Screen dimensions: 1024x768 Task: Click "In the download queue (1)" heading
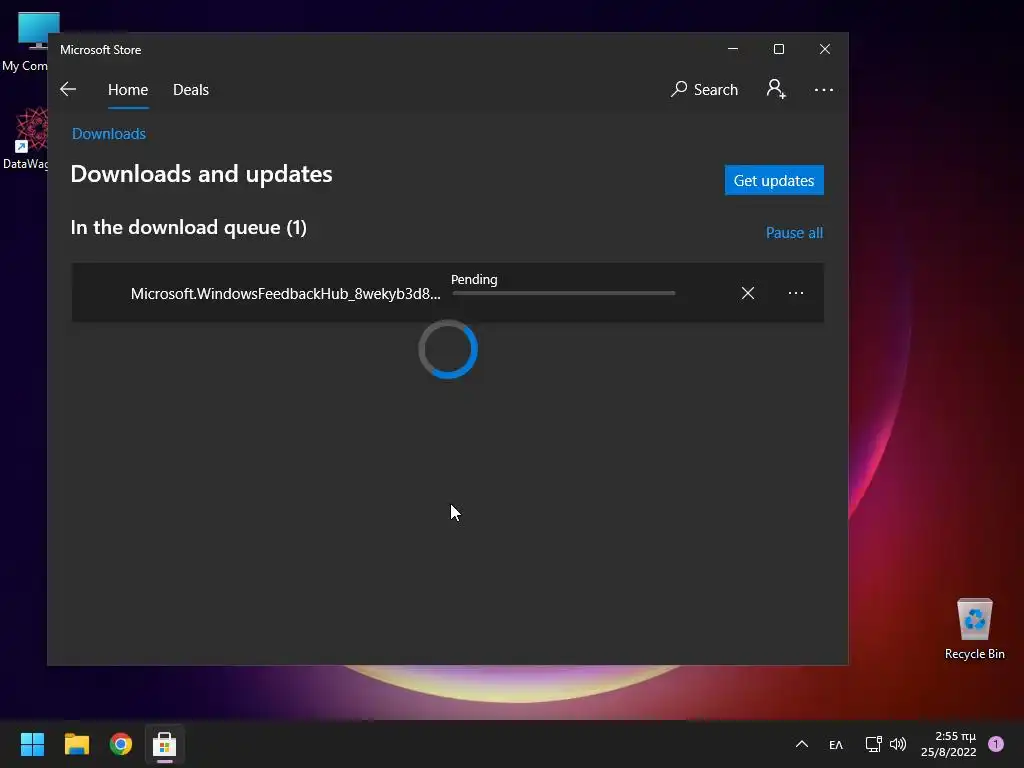(189, 227)
